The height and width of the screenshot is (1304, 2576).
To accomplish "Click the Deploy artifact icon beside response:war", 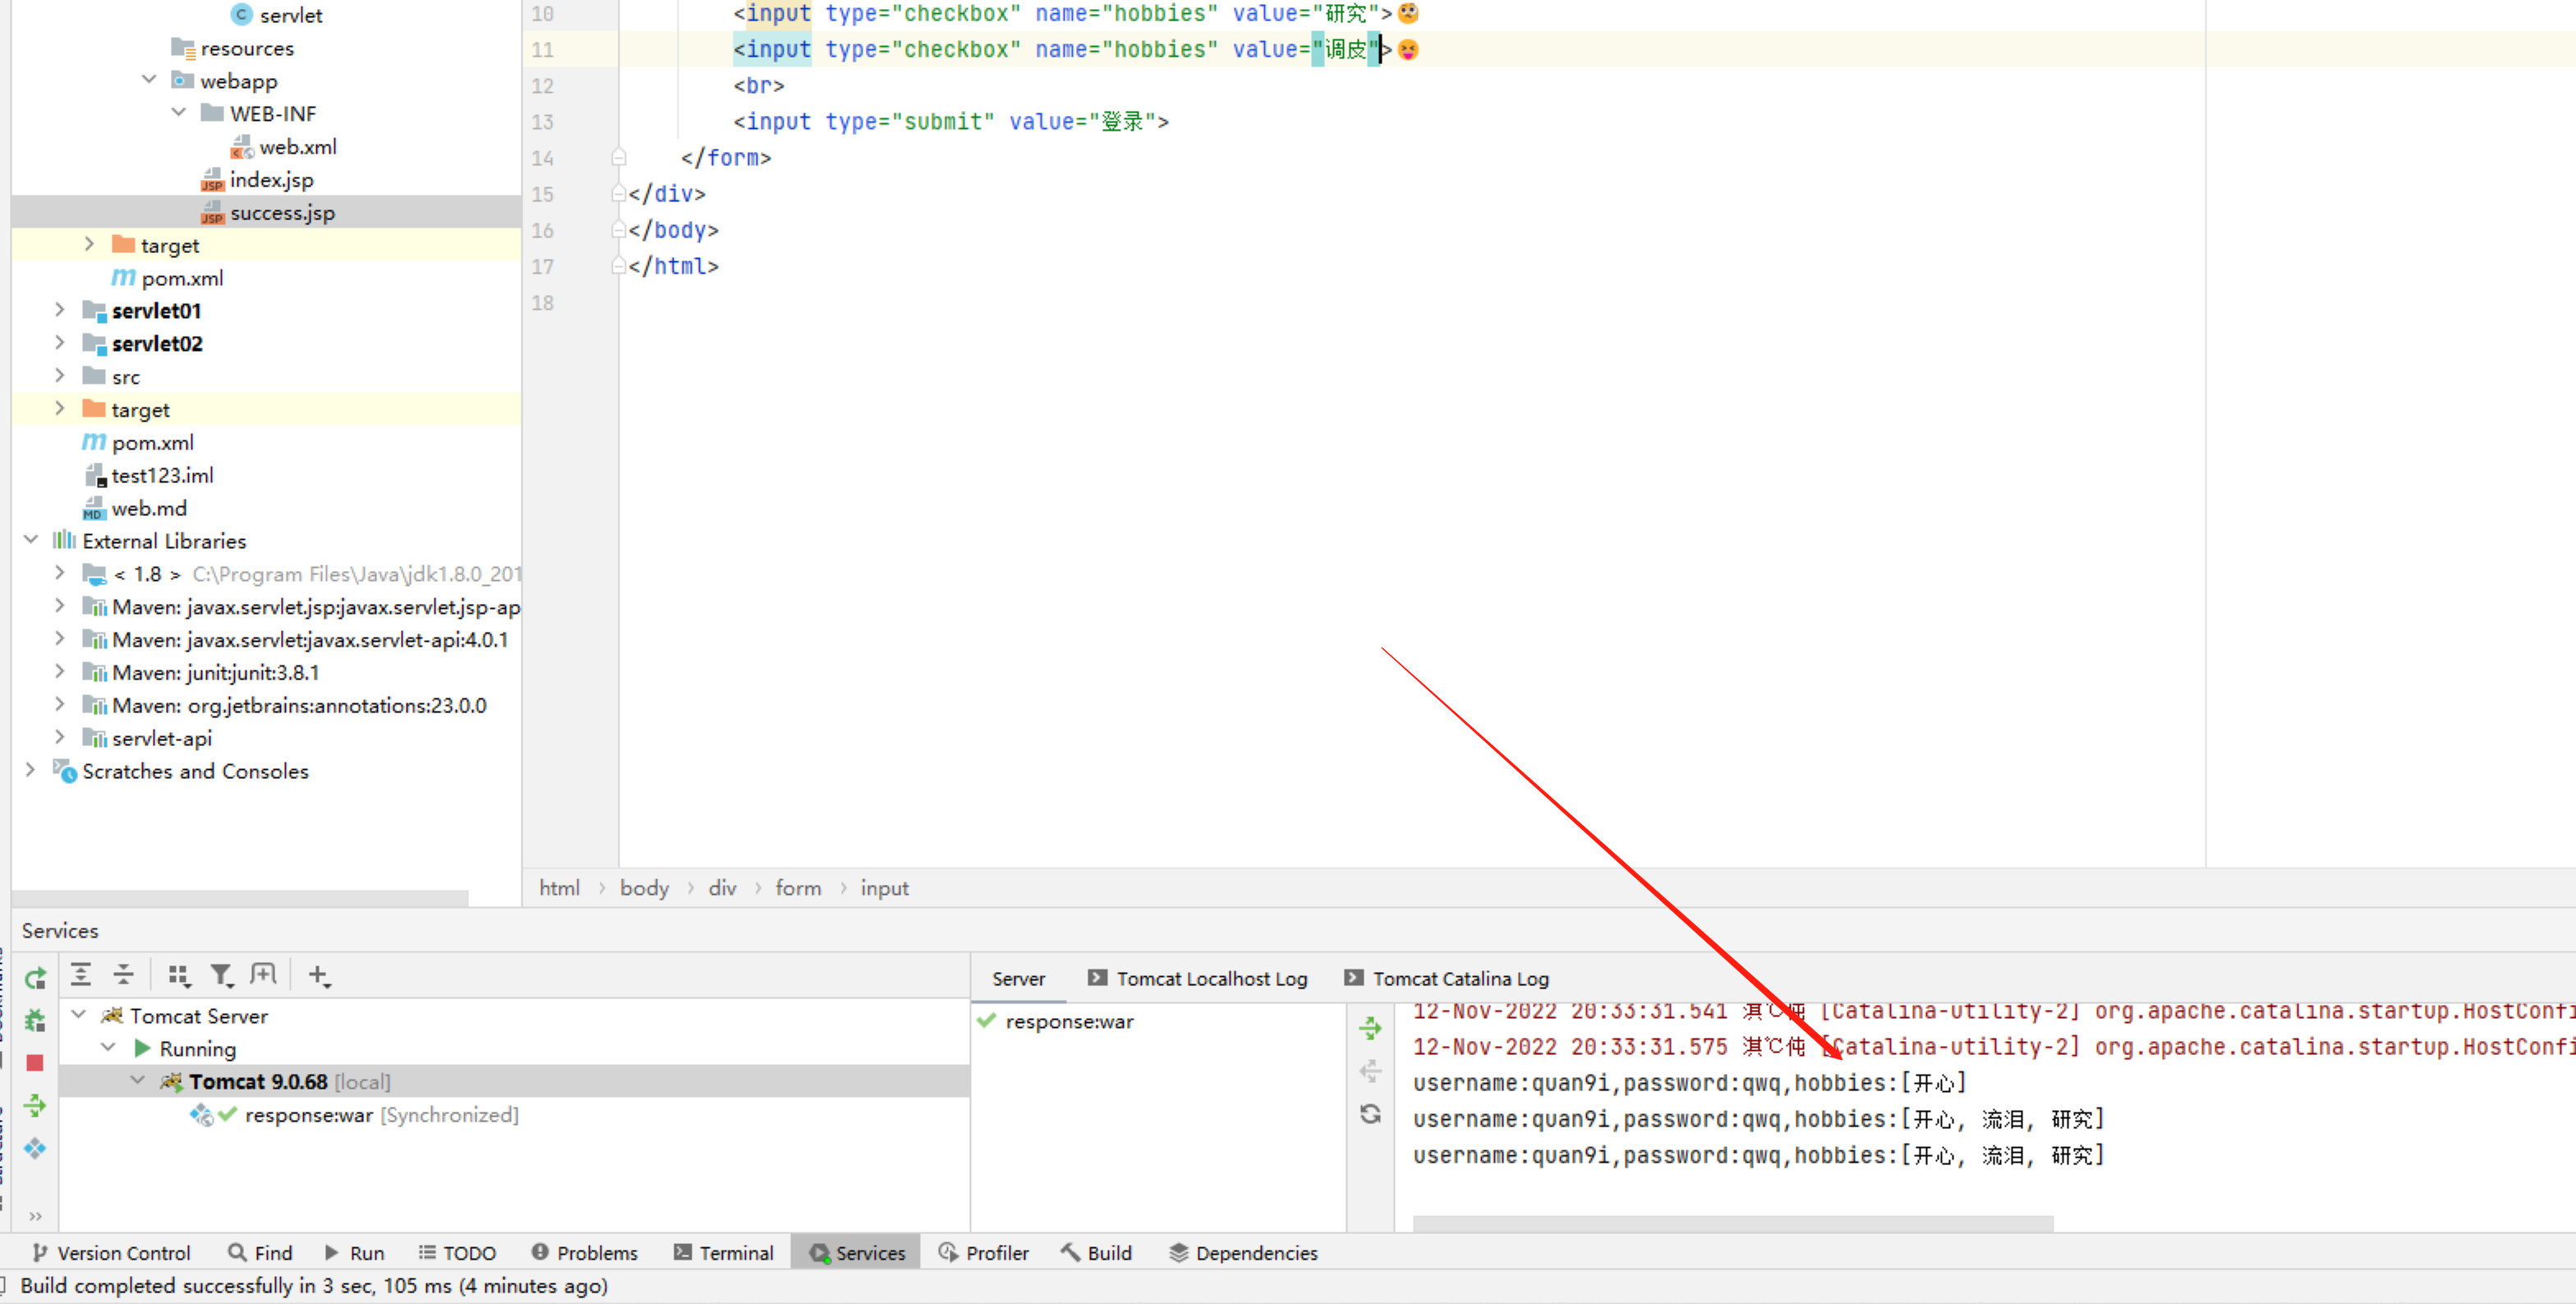I will (1371, 1028).
